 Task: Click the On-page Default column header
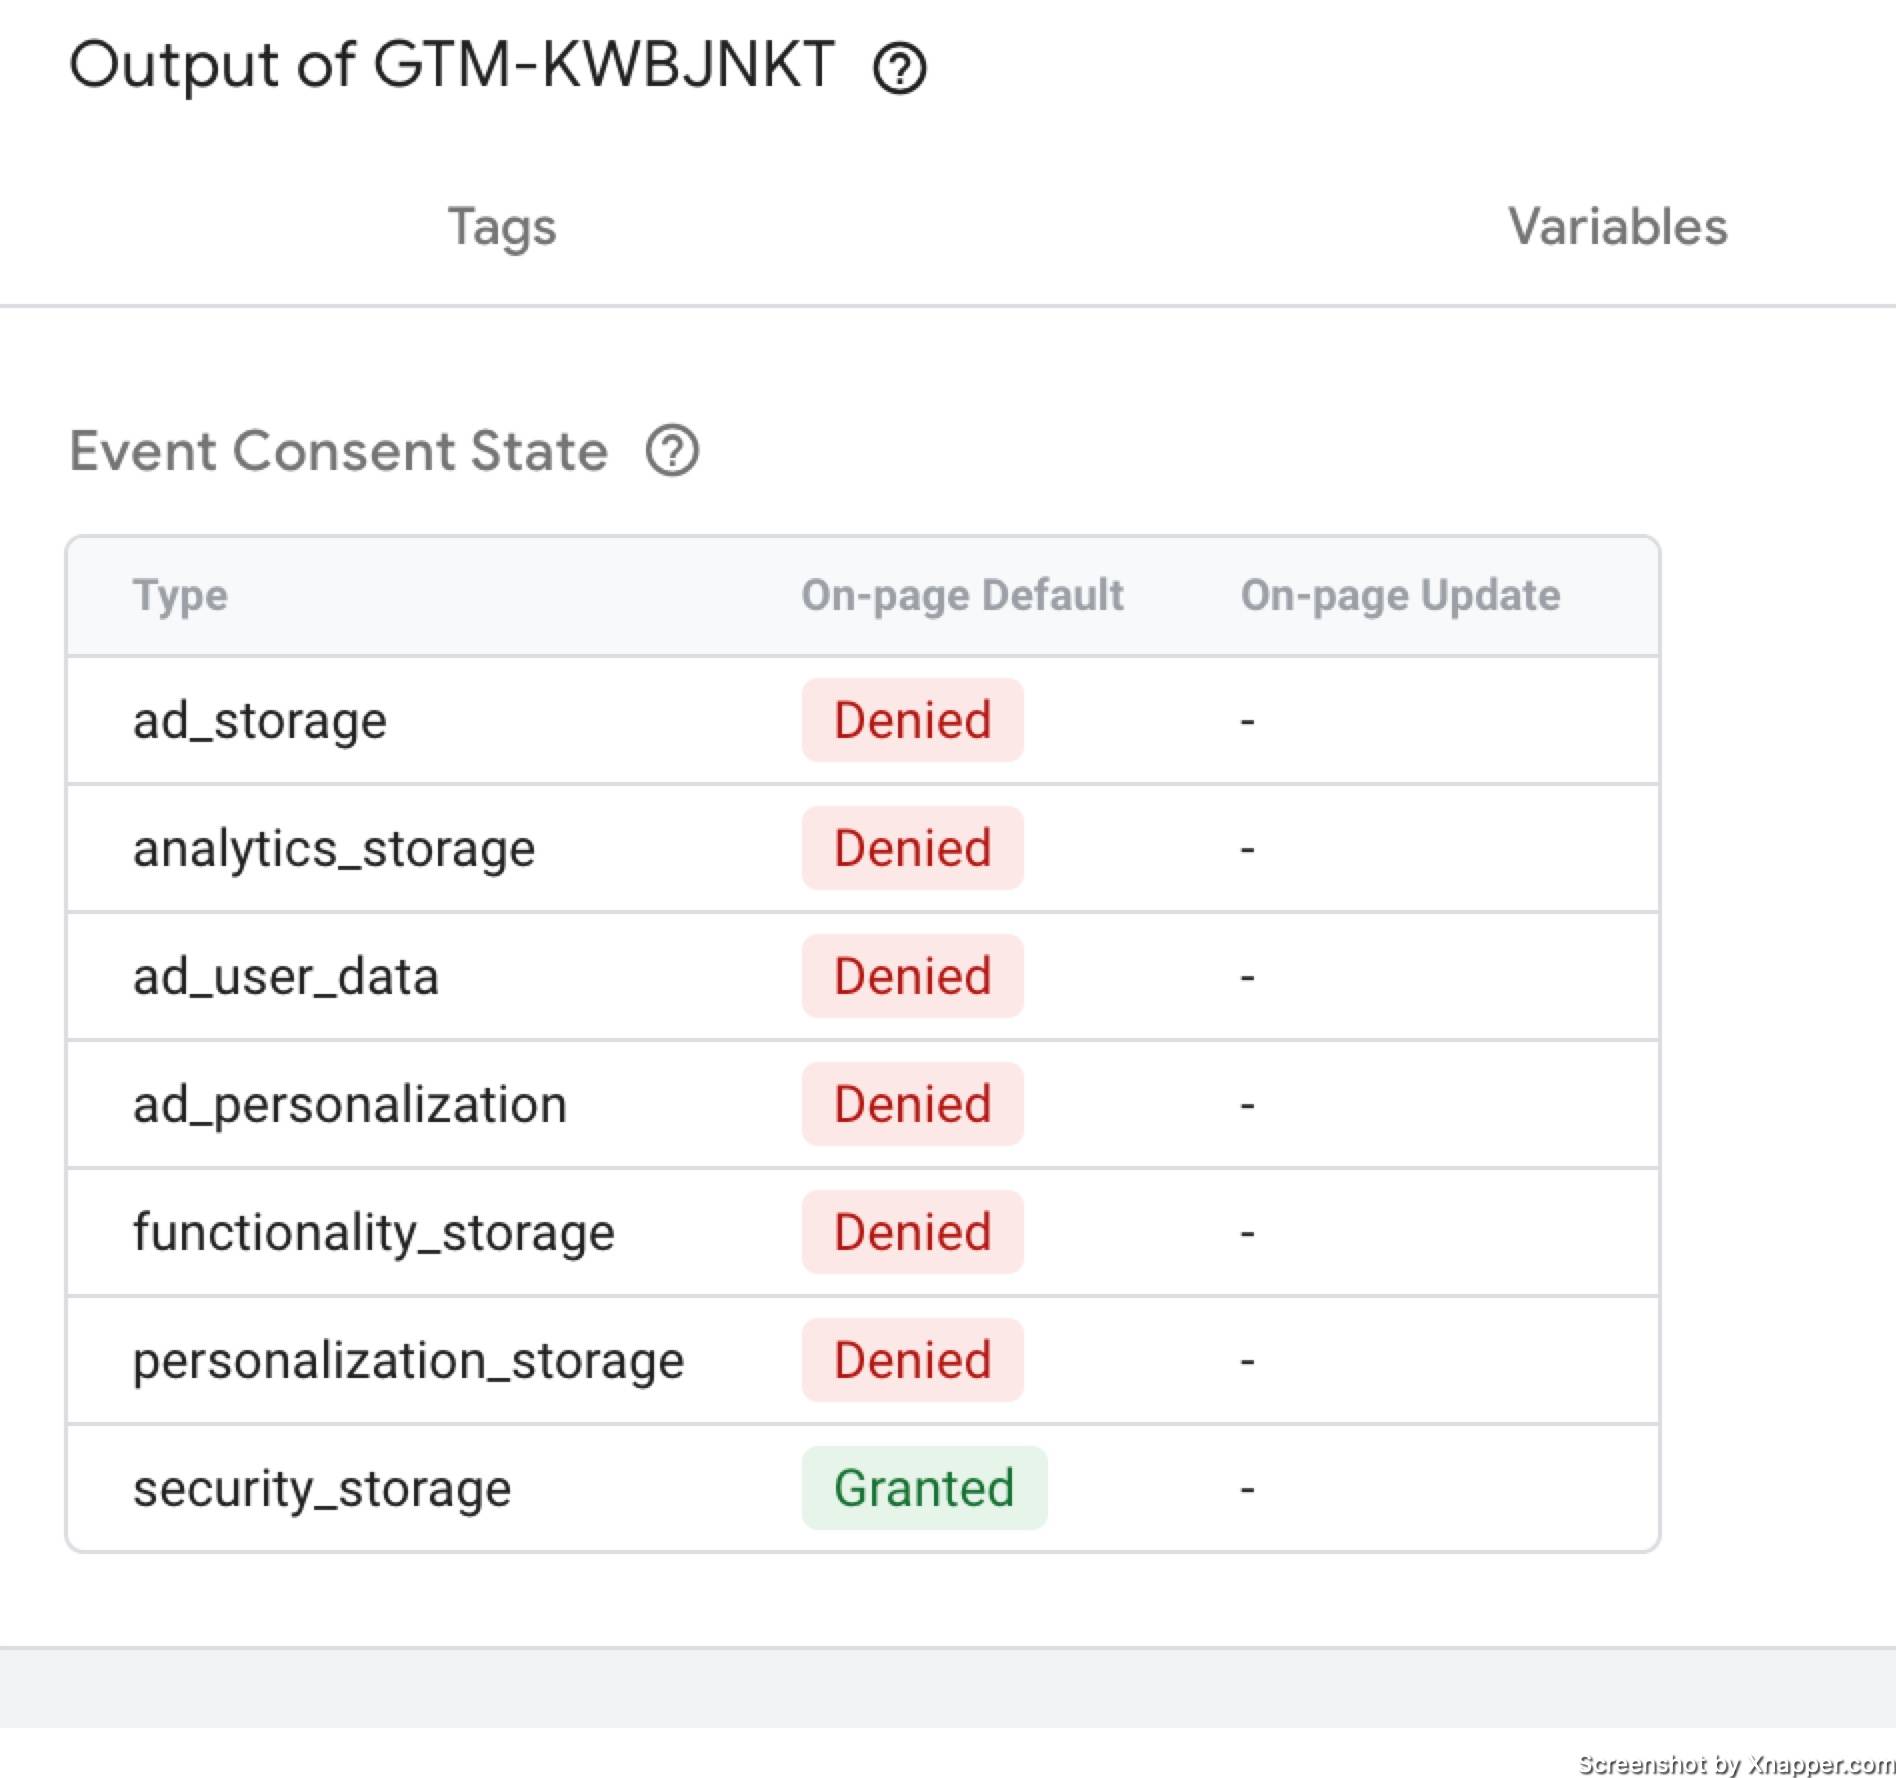point(962,596)
